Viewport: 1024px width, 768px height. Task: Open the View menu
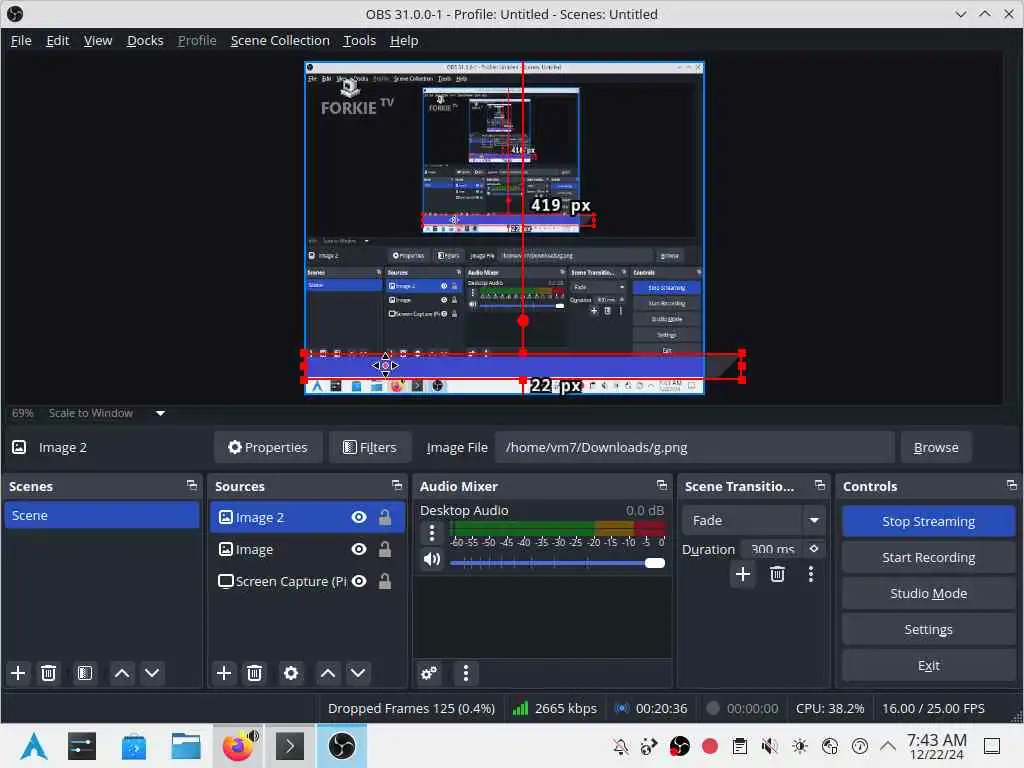98,40
